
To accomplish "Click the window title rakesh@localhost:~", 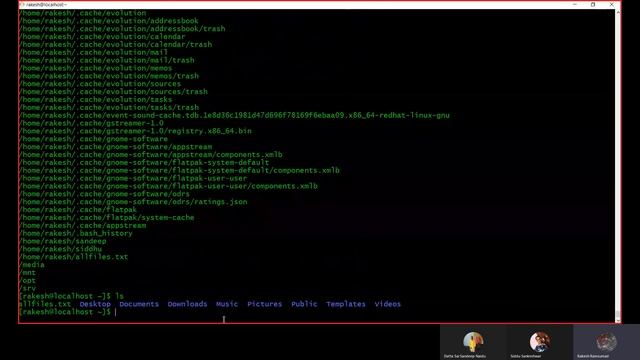I will point(46,4).
